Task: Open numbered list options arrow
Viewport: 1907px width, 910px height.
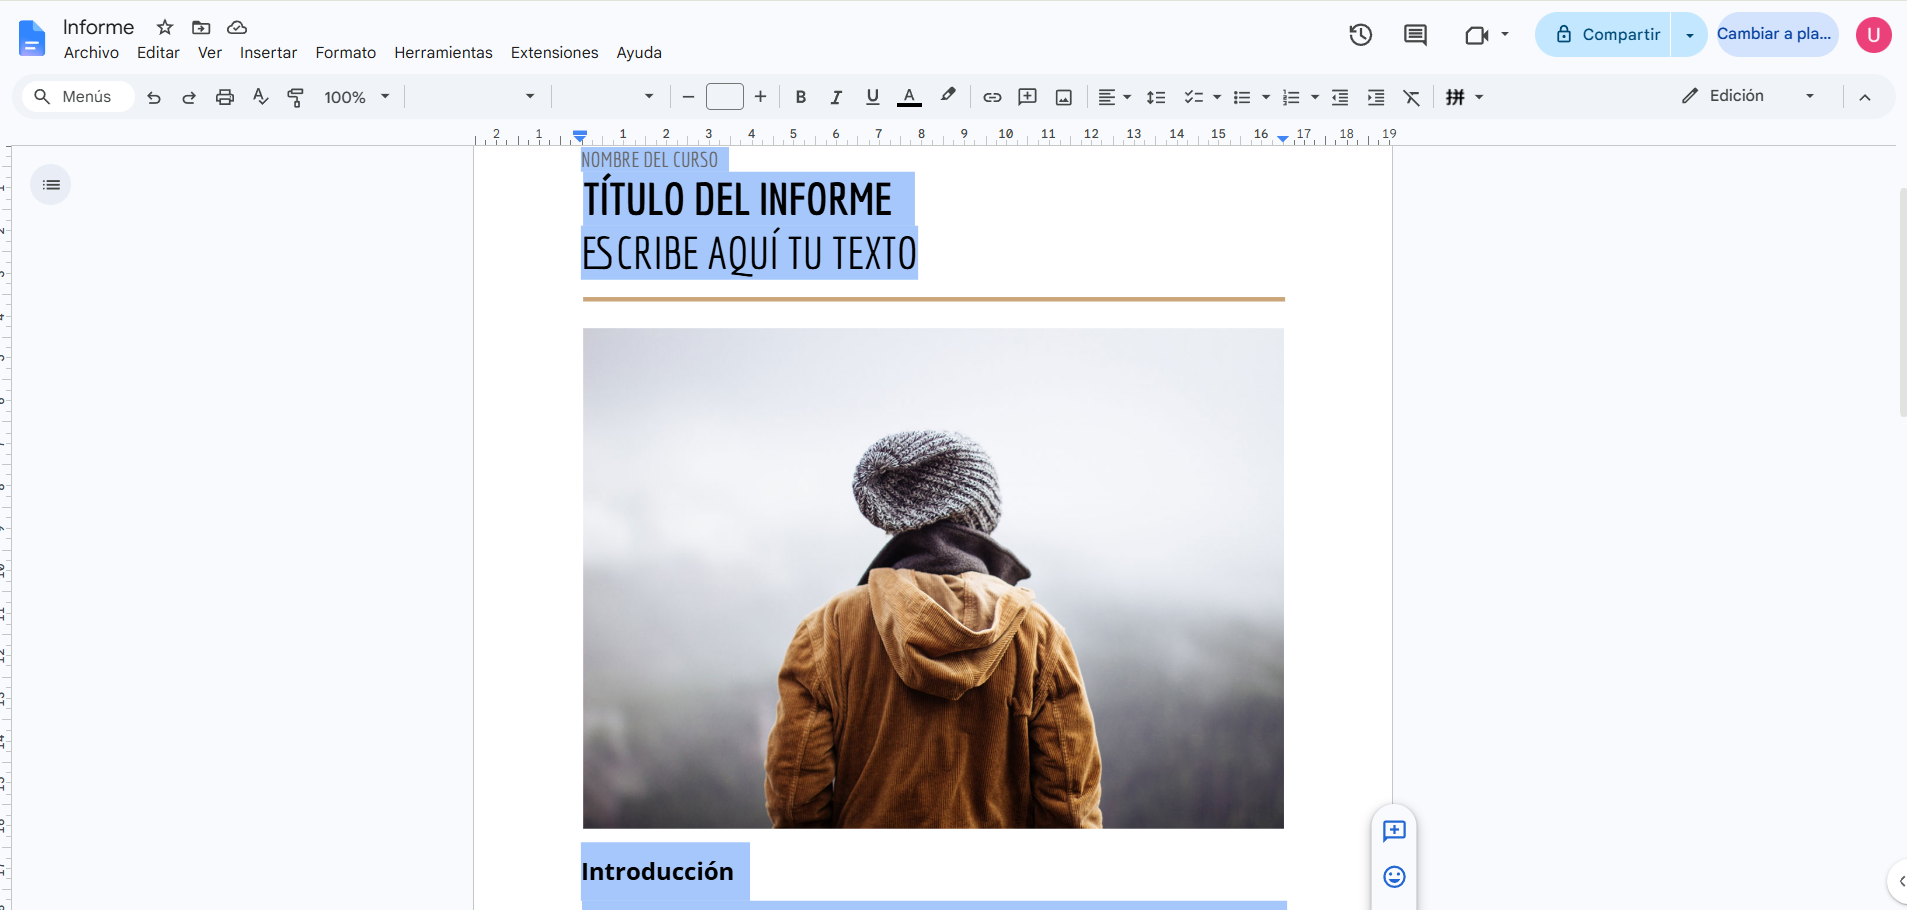Action: point(1315,97)
